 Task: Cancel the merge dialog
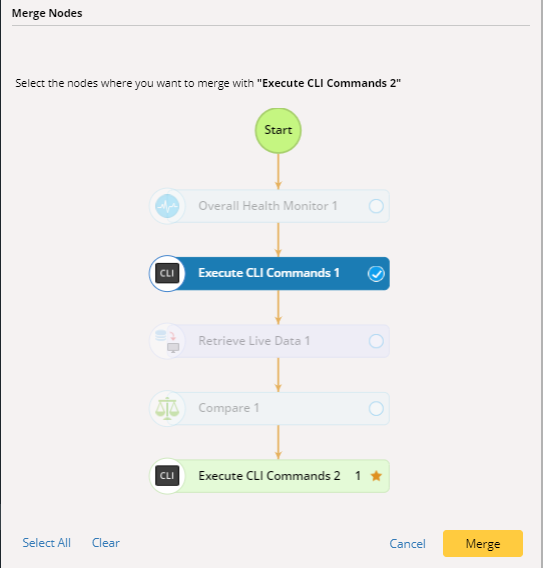coord(408,543)
